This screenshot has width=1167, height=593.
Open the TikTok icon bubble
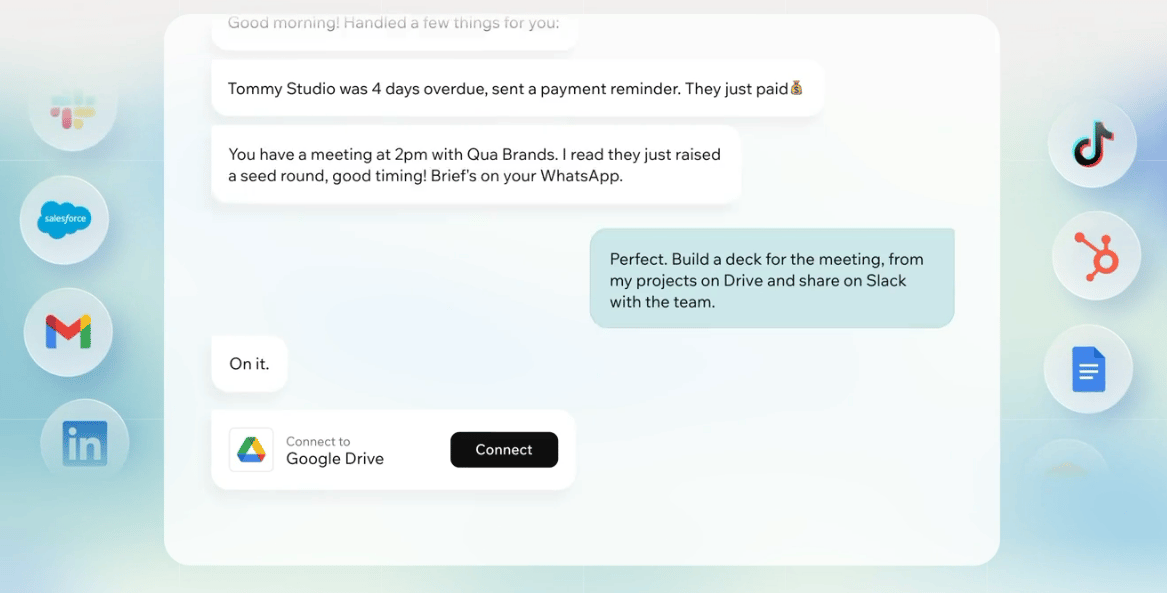coord(1093,143)
